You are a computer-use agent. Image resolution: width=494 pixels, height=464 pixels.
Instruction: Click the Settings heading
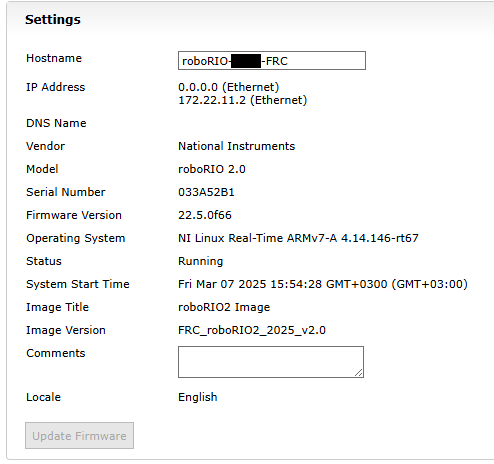pos(53,20)
